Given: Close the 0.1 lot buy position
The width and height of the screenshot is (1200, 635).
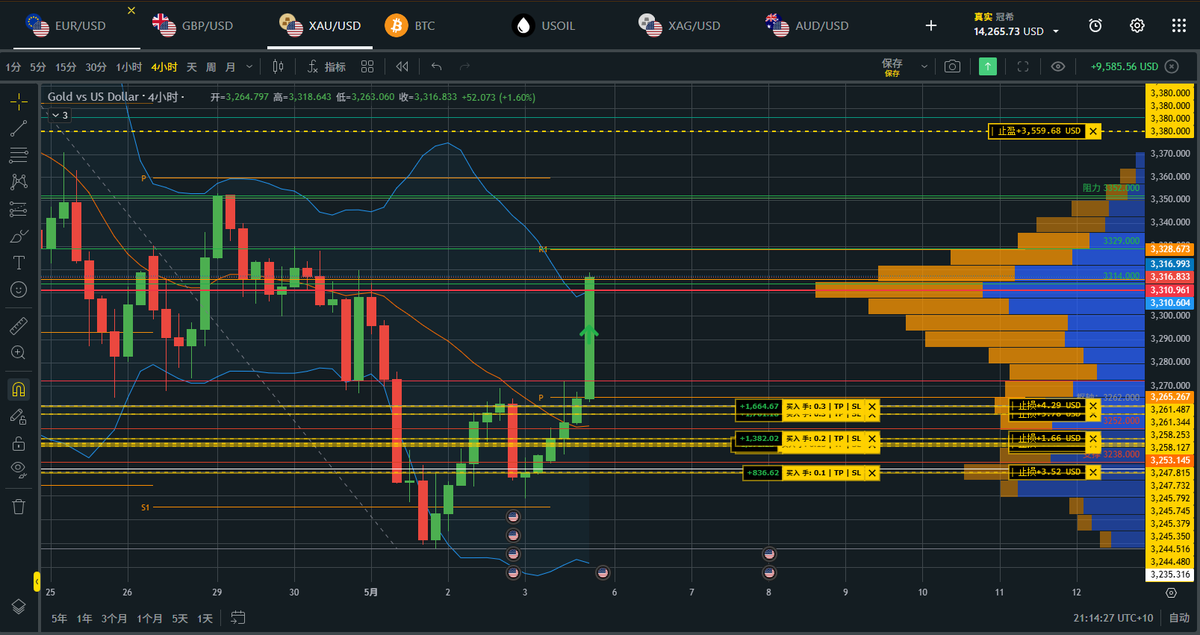Looking at the screenshot, I should coord(872,472).
